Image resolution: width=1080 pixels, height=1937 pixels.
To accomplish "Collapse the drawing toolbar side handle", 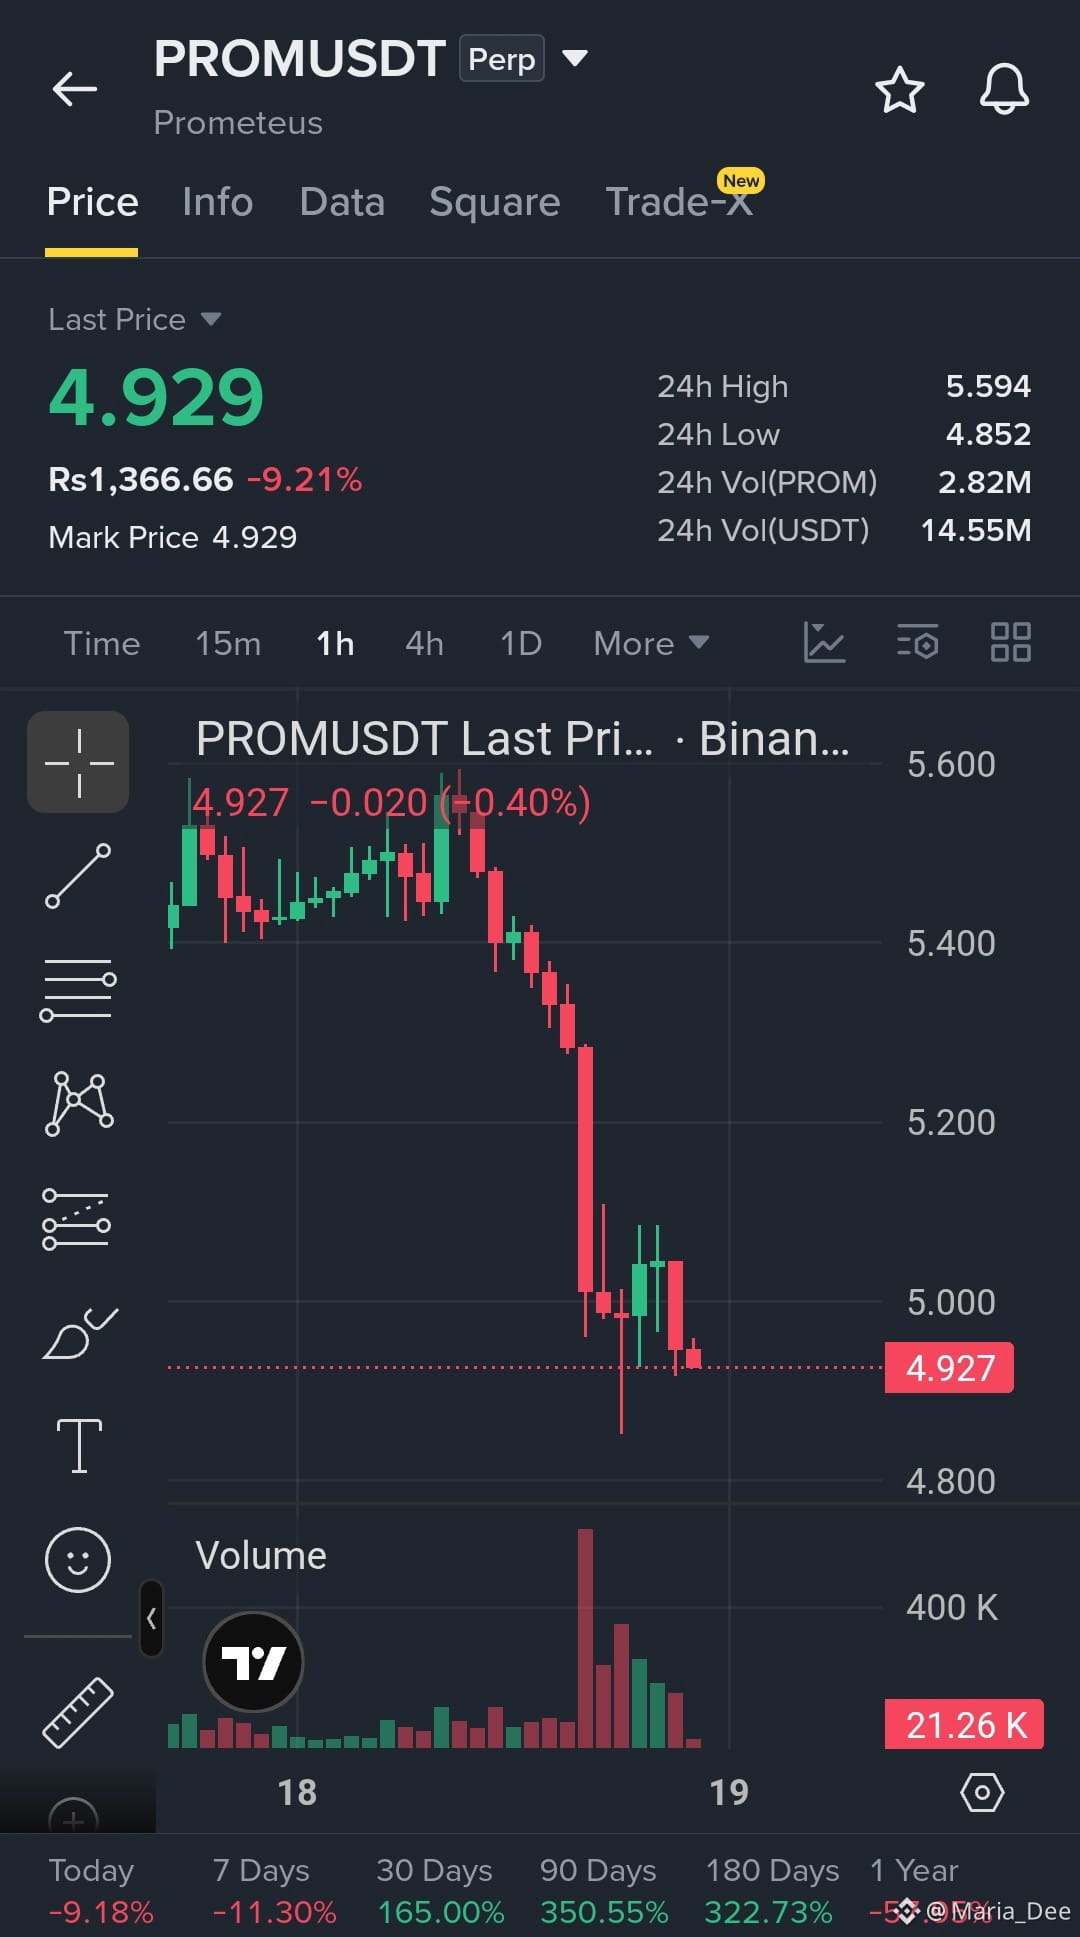I will coord(151,1618).
